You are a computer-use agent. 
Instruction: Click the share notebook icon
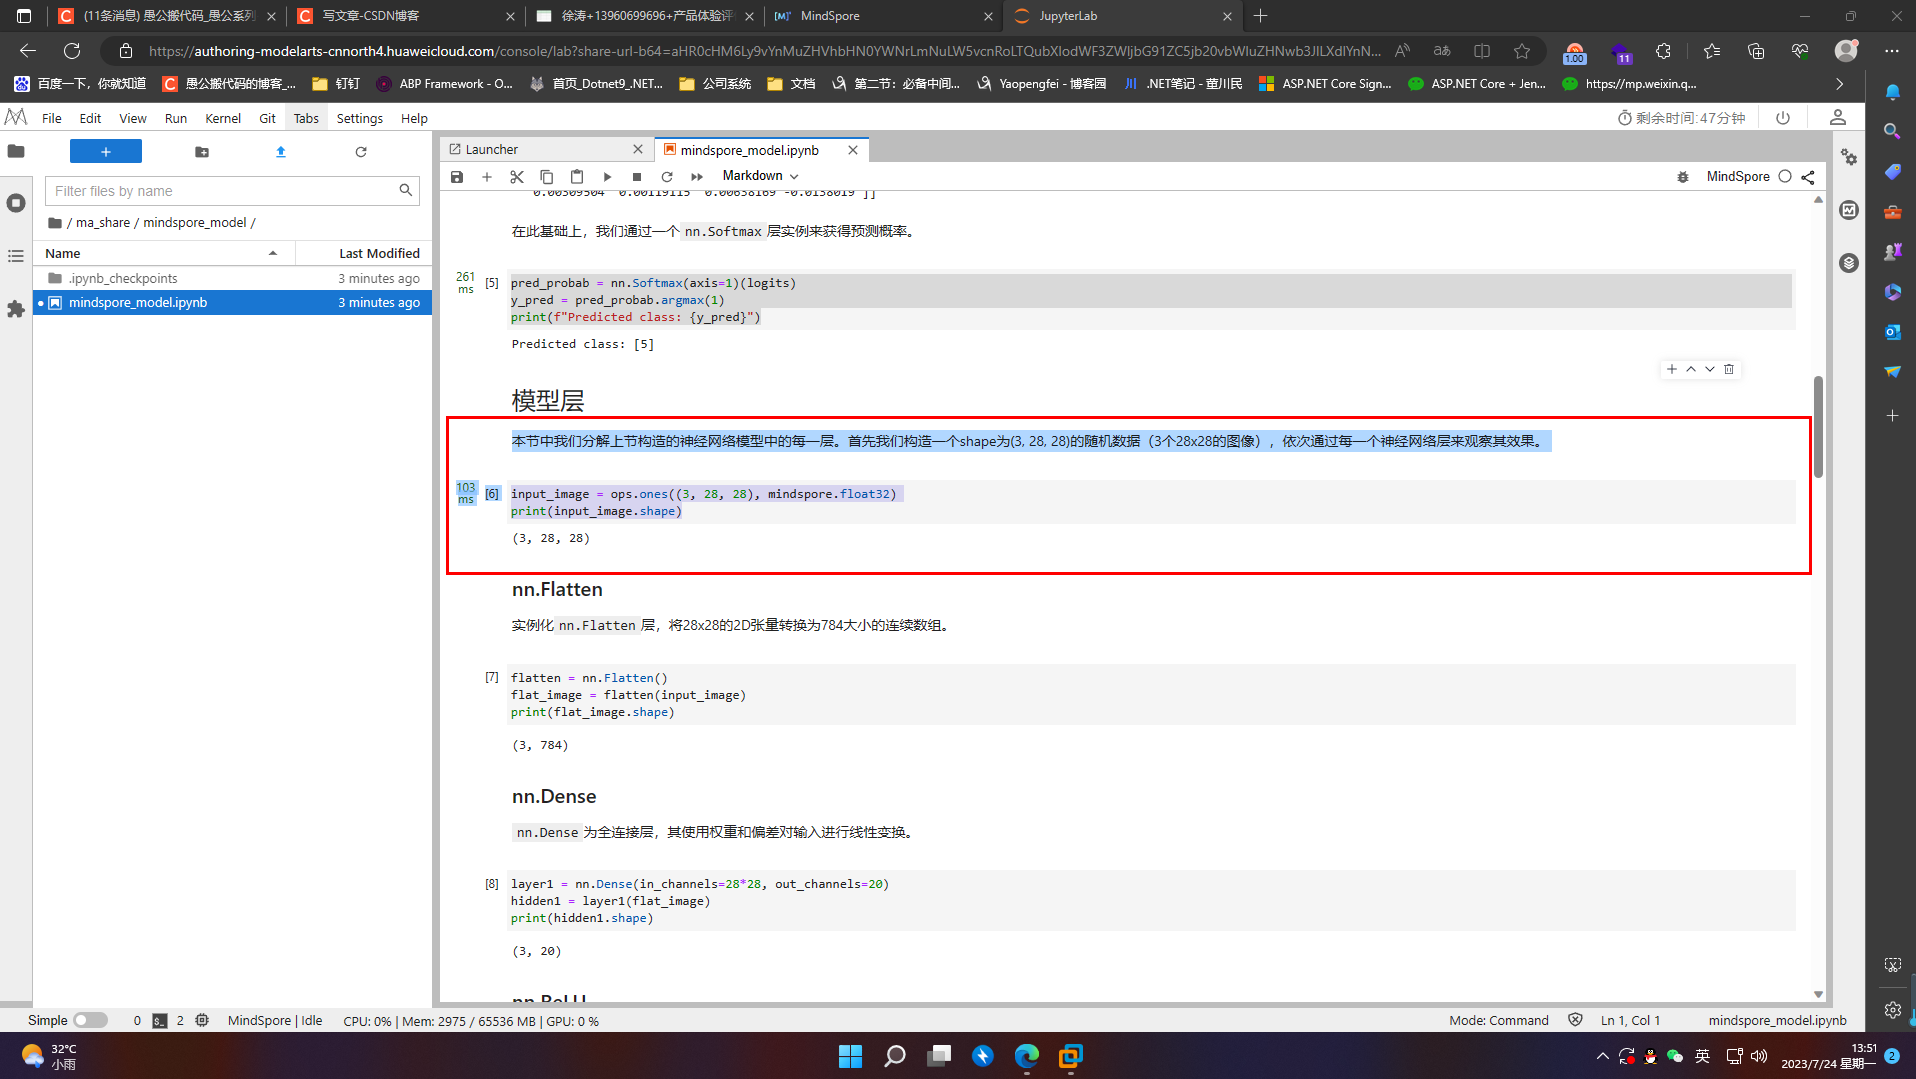pos(1808,177)
